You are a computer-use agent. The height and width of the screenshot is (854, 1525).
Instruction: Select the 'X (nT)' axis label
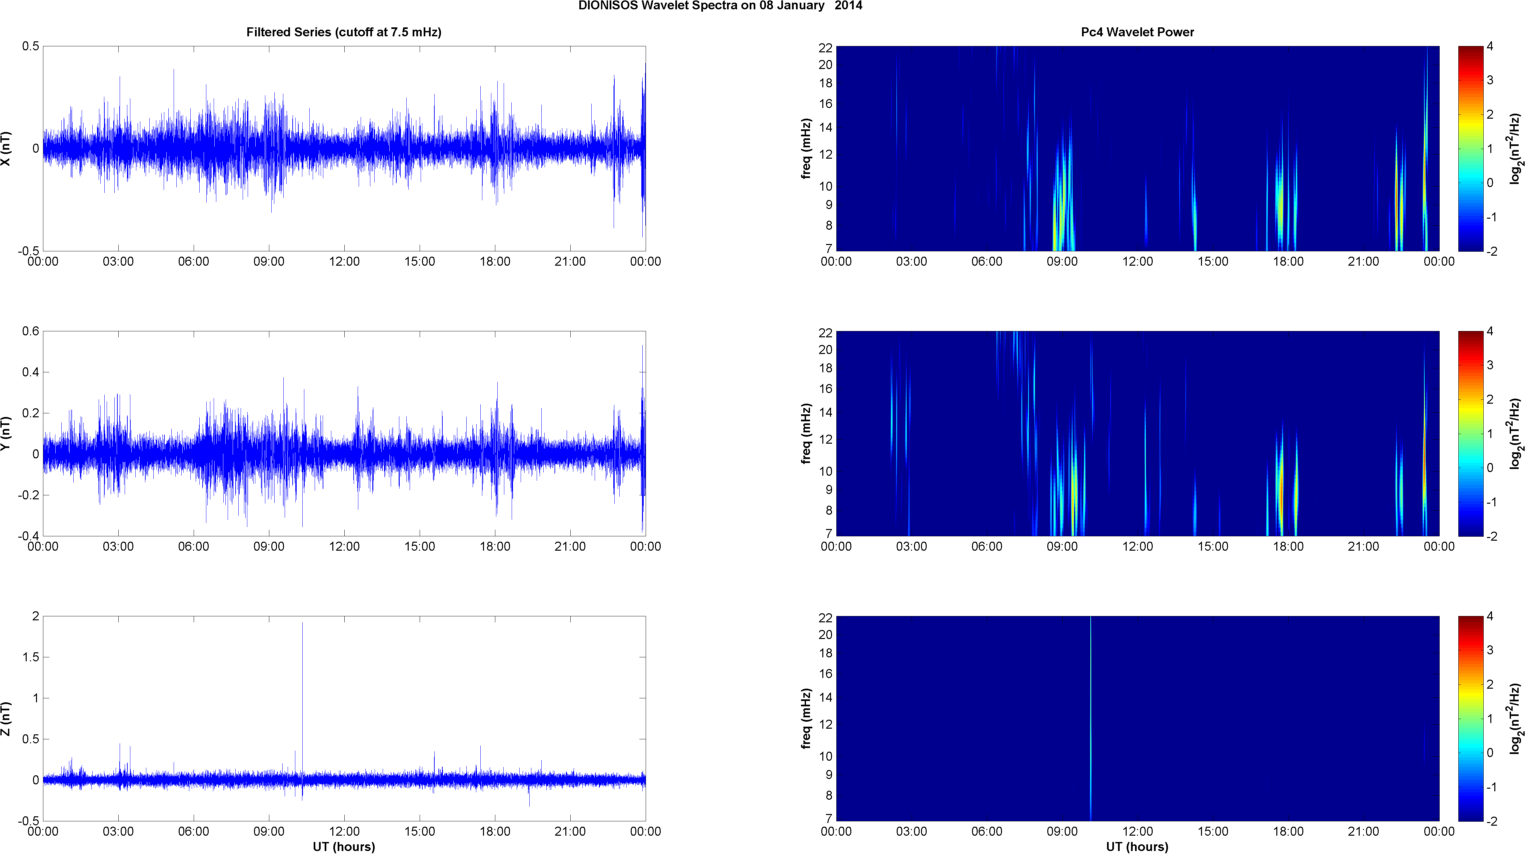point(7,149)
